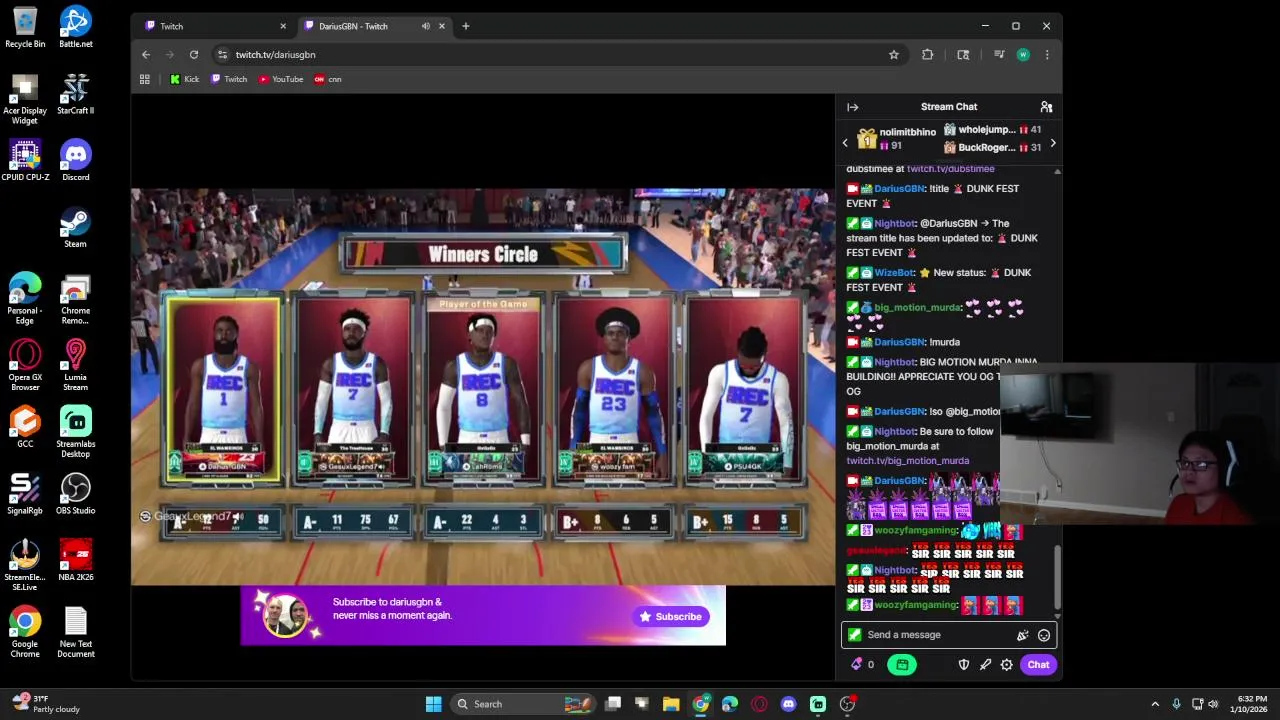Open the NBA 2K26 desktop shortcut
The image size is (1280, 720).
[76, 561]
